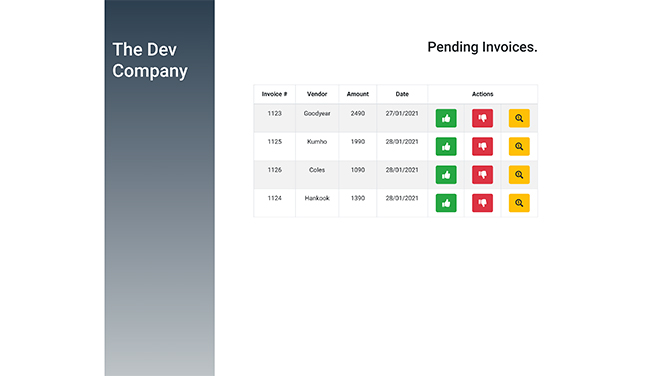This screenshot has height=376, width=650.
Task: Reject invoice 1126 from Coles
Action: click(x=483, y=175)
